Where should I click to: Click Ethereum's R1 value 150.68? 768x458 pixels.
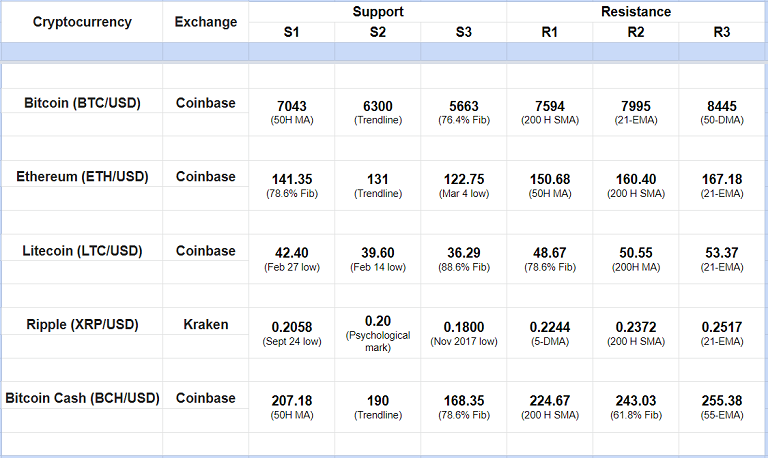click(549, 180)
